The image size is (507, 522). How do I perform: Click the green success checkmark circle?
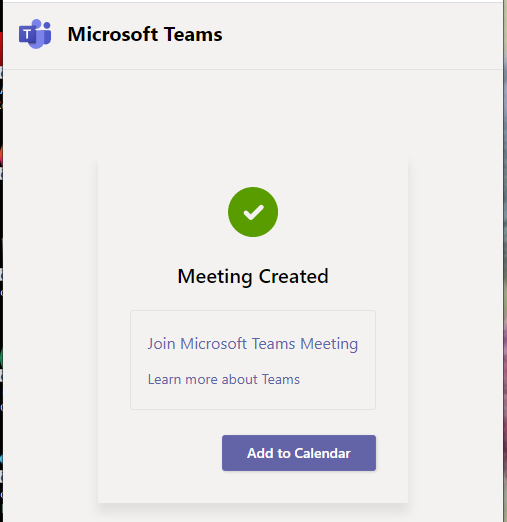click(x=253, y=212)
